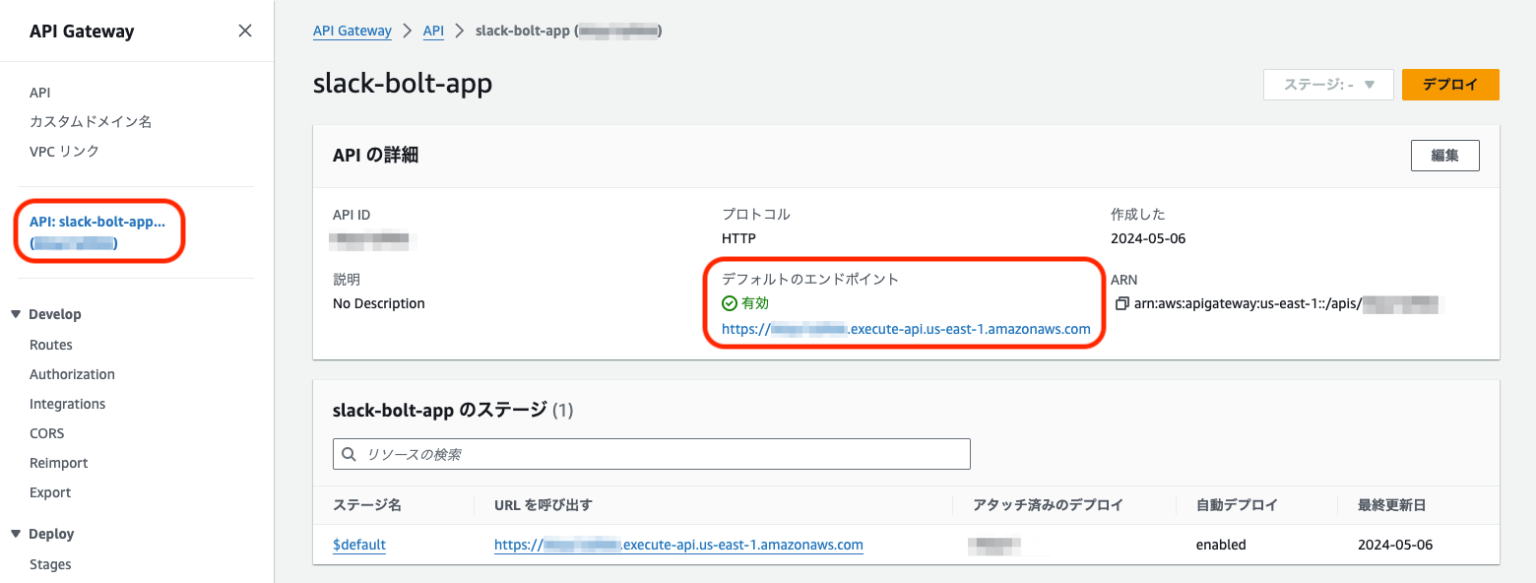Select Reimport in the sidebar
1536x583 pixels.
click(x=58, y=462)
